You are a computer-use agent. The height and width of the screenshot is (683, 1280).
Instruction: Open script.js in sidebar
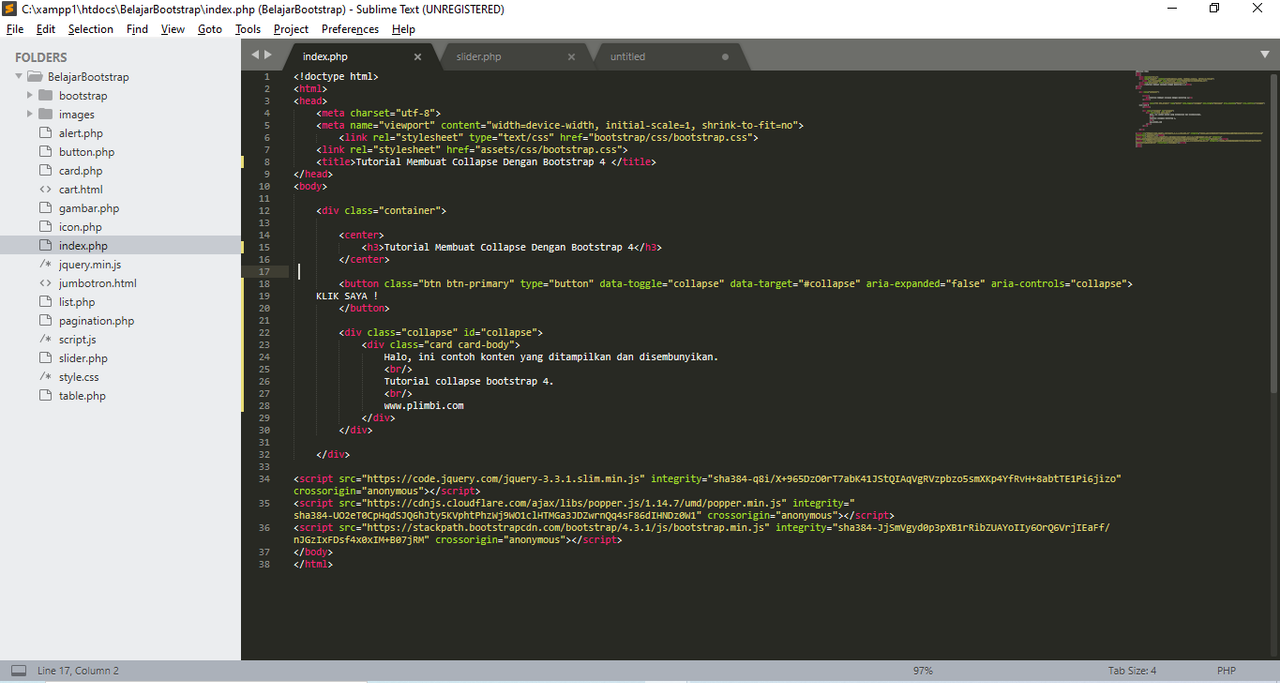pos(78,340)
